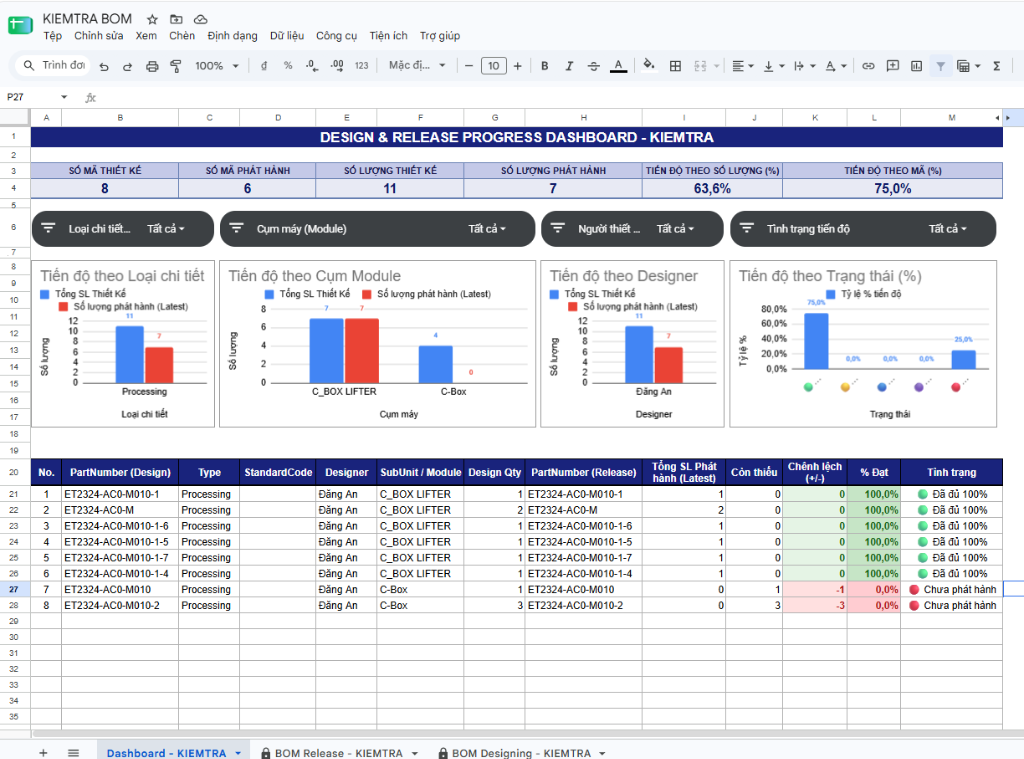Open the Chỉnh sửa menu
The image size is (1024, 759).
tap(99, 36)
